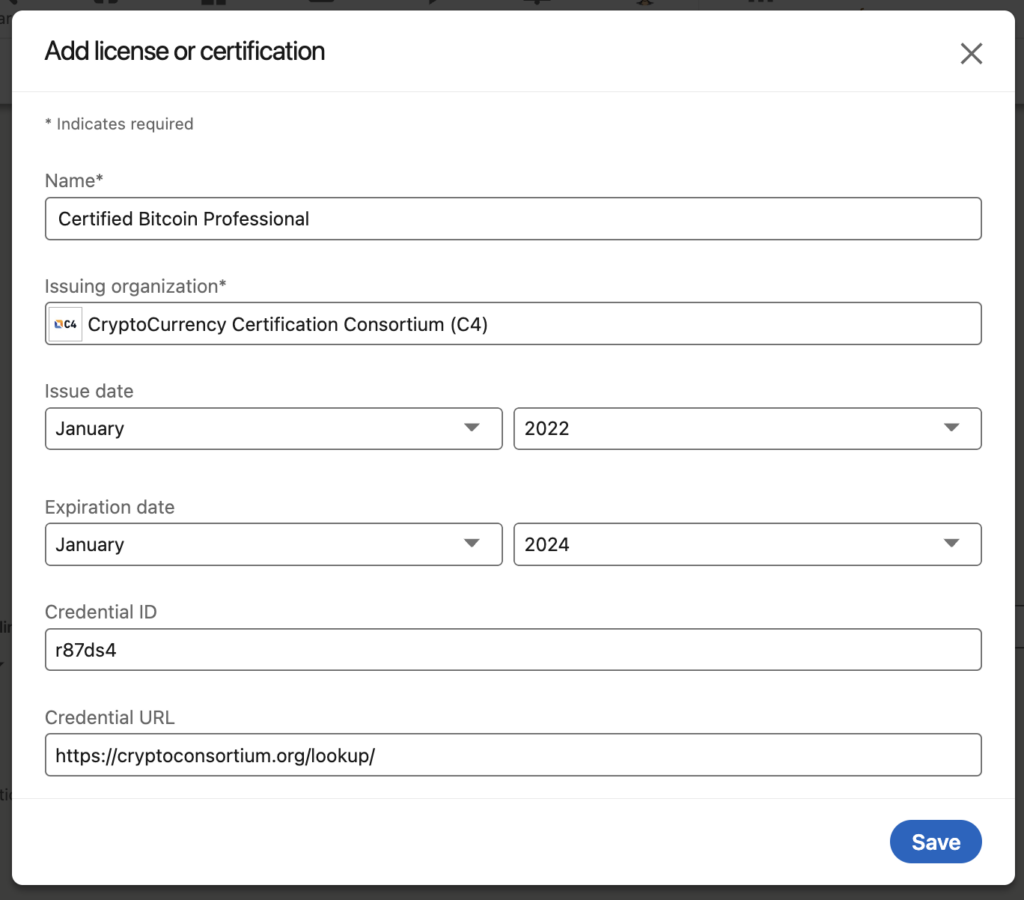Close the Add license or certification dialog
1024x900 pixels.
971,54
